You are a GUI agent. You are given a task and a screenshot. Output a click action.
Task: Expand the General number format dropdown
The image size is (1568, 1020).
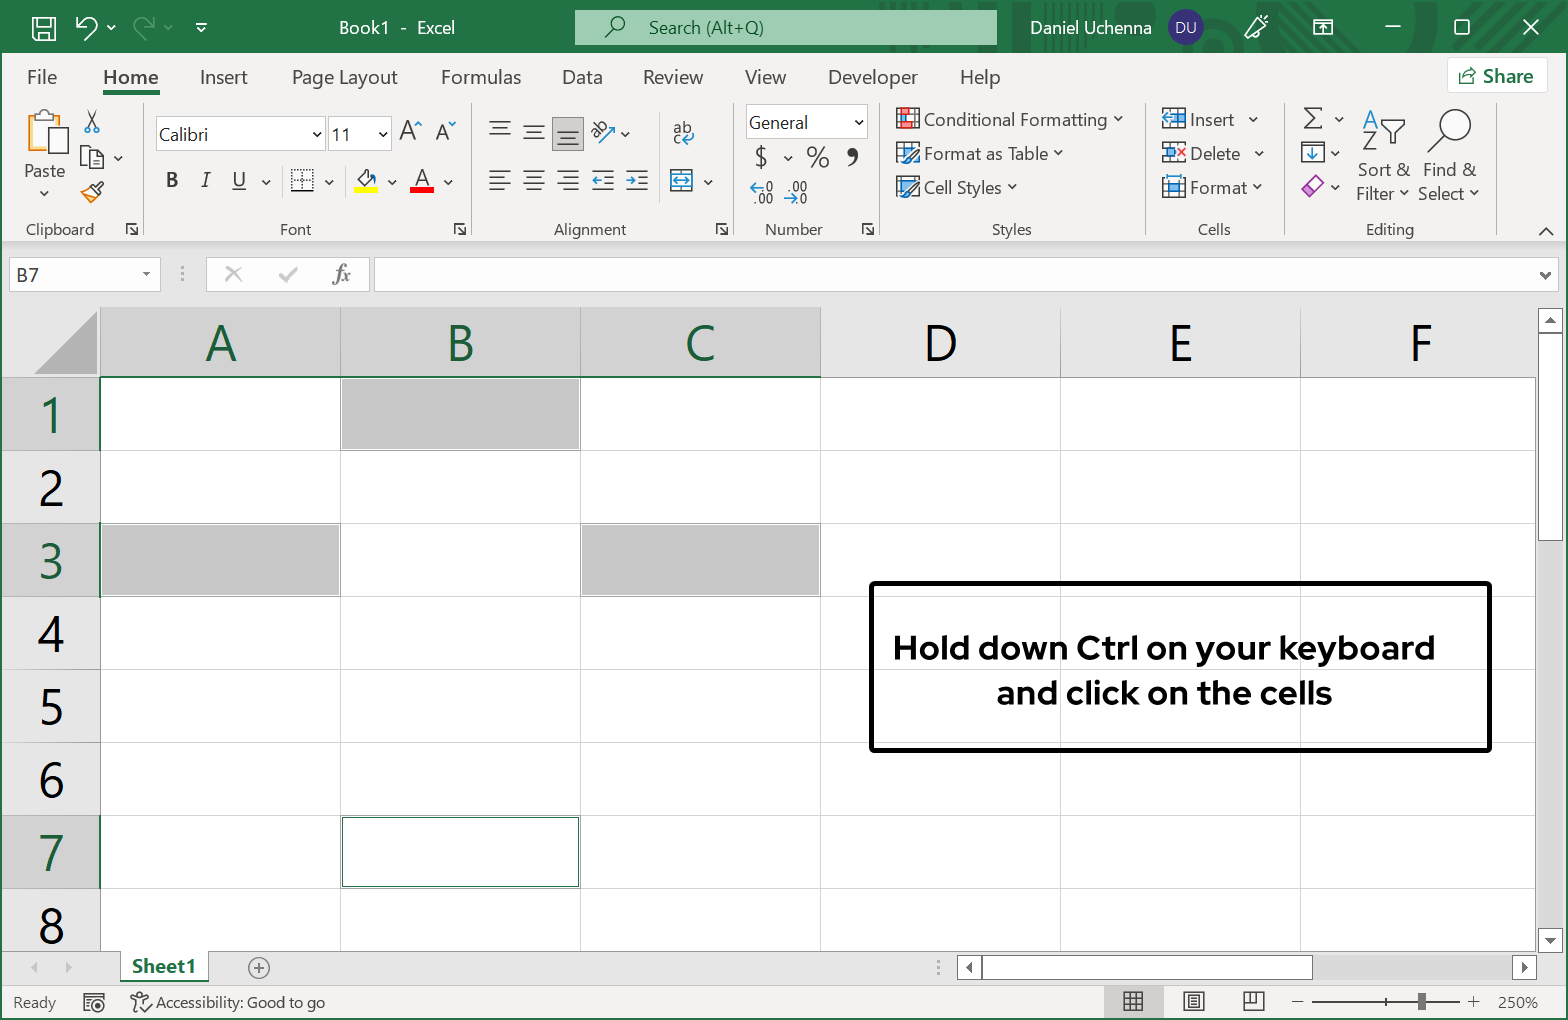pos(858,122)
